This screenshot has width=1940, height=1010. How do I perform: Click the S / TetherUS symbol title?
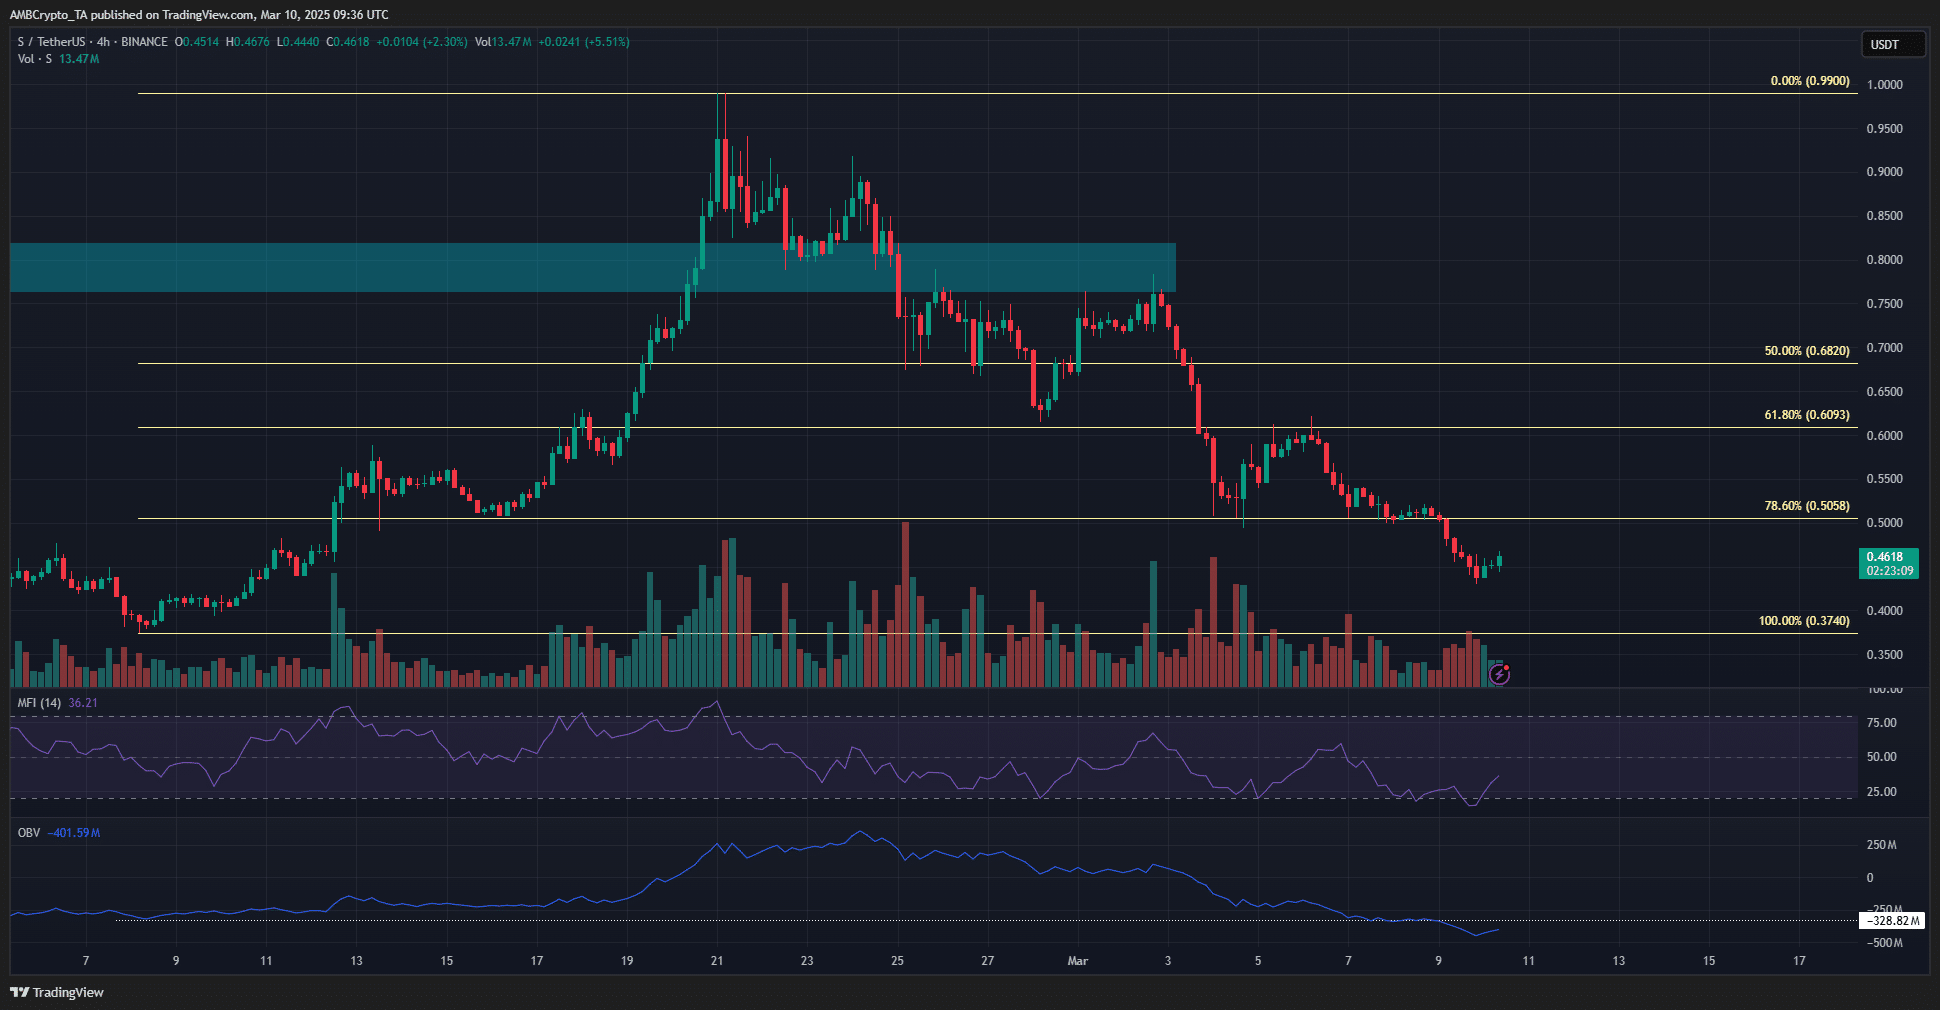point(51,42)
